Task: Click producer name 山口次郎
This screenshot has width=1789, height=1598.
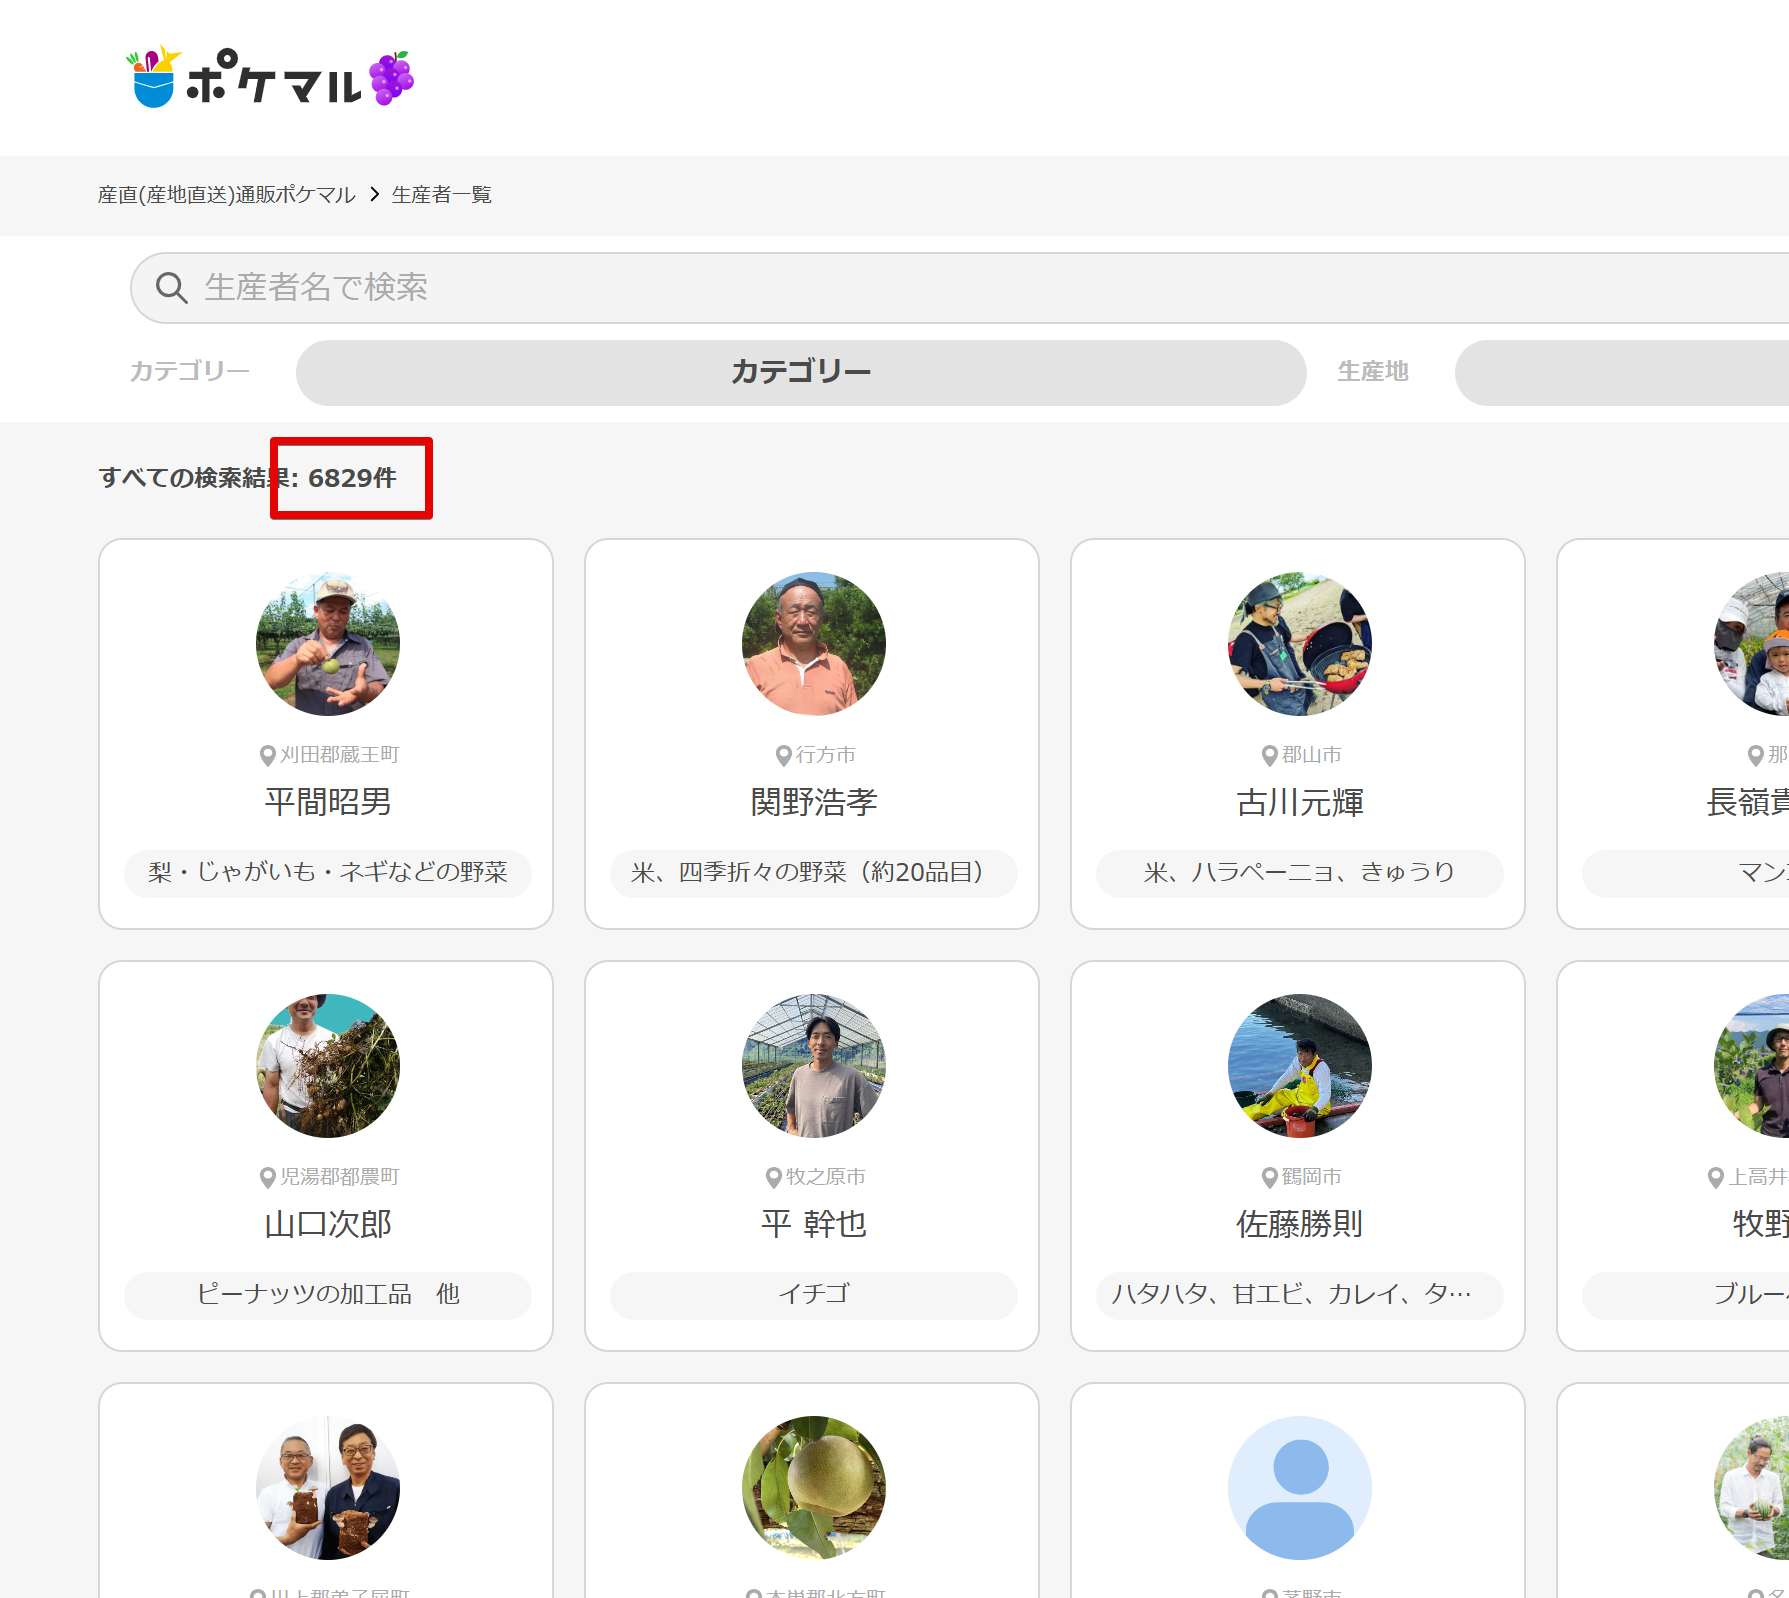Action: coord(328,1224)
